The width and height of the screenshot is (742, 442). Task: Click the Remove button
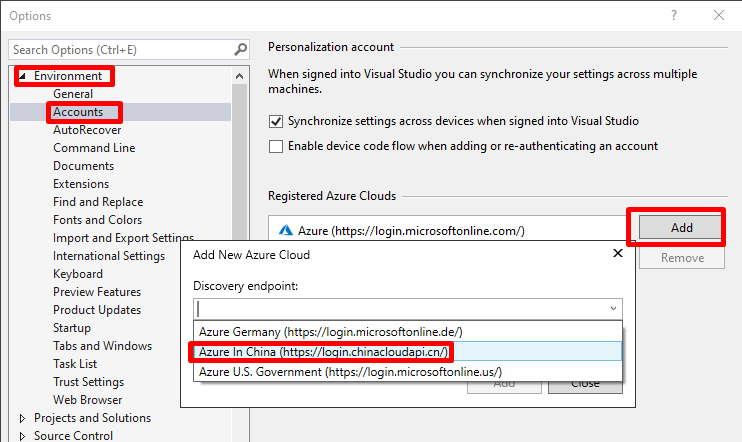pos(682,258)
